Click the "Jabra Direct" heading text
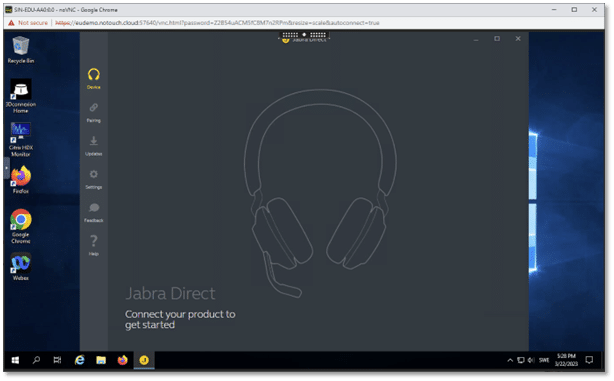 (170, 294)
